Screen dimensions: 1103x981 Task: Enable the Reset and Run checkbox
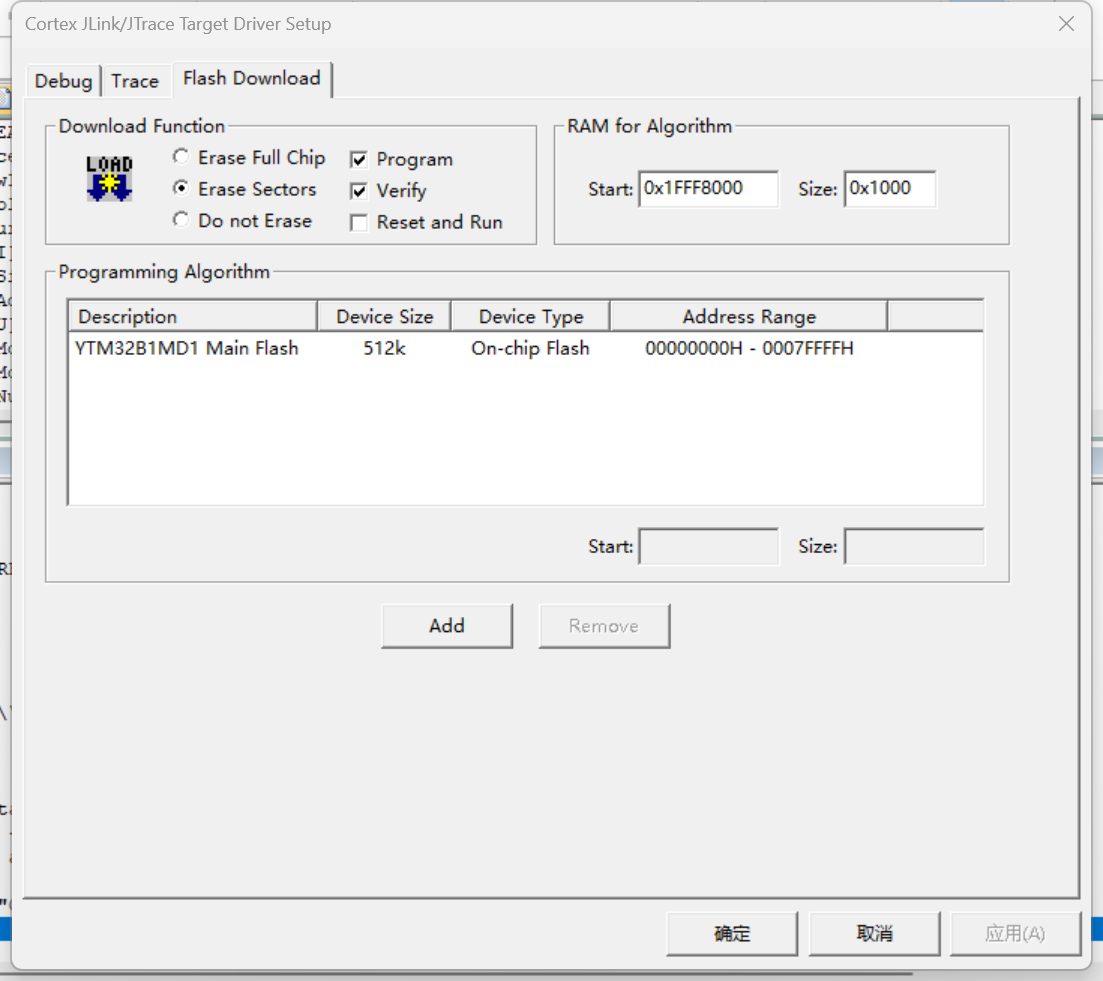click(359, 222)
